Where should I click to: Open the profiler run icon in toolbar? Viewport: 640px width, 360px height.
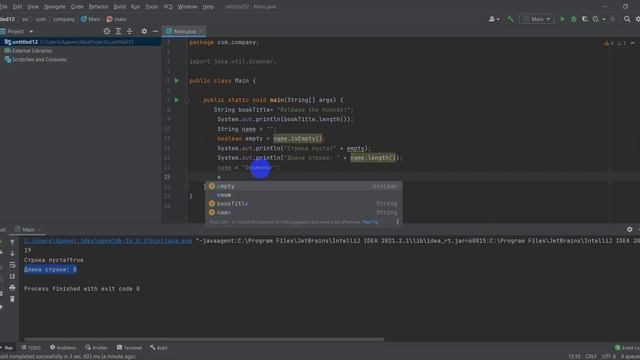coord(596,19)
